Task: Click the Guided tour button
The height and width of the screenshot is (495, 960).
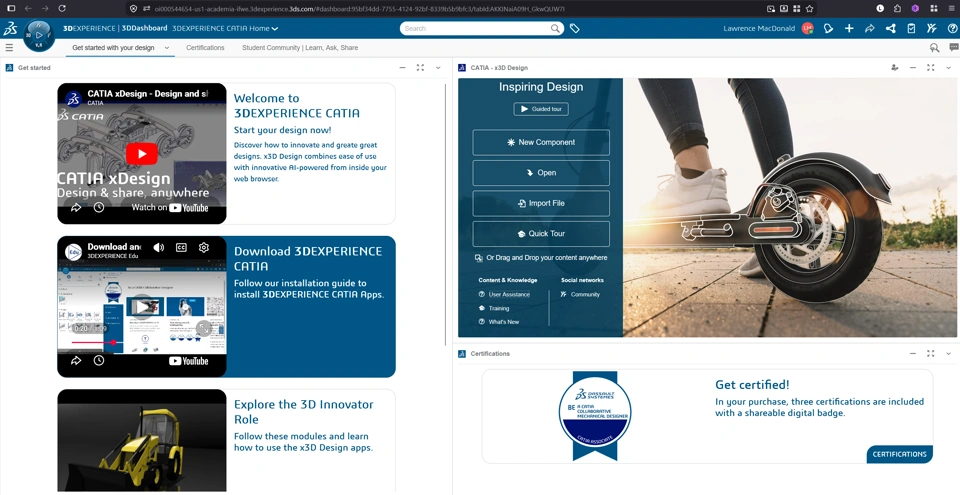Action: pos(541,109)
